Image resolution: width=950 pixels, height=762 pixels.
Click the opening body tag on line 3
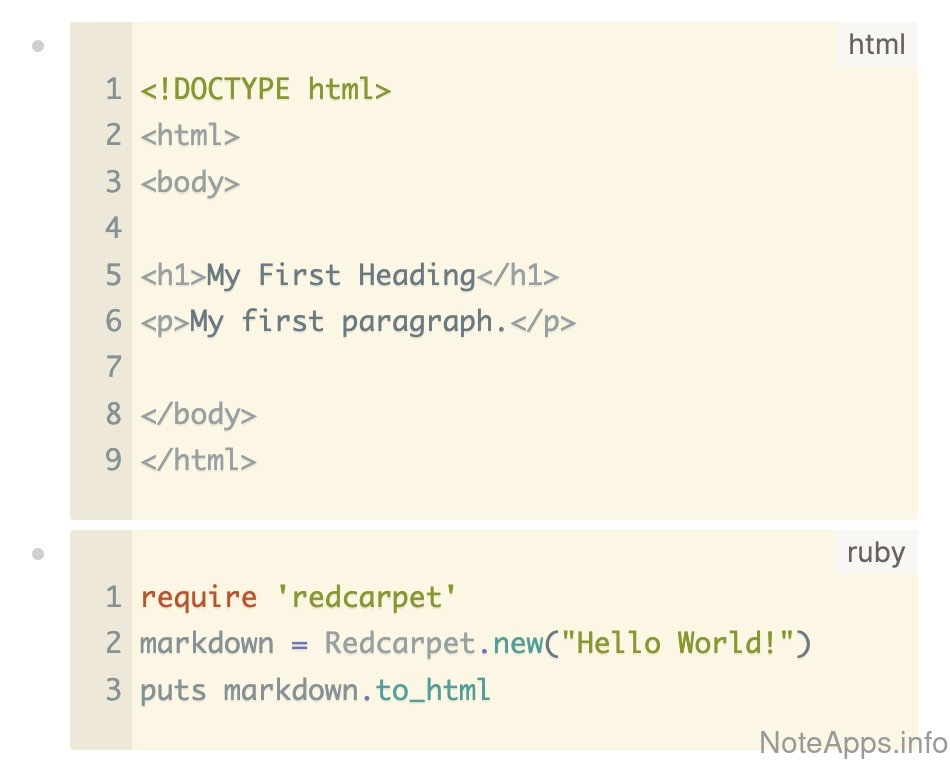point(190,182)
